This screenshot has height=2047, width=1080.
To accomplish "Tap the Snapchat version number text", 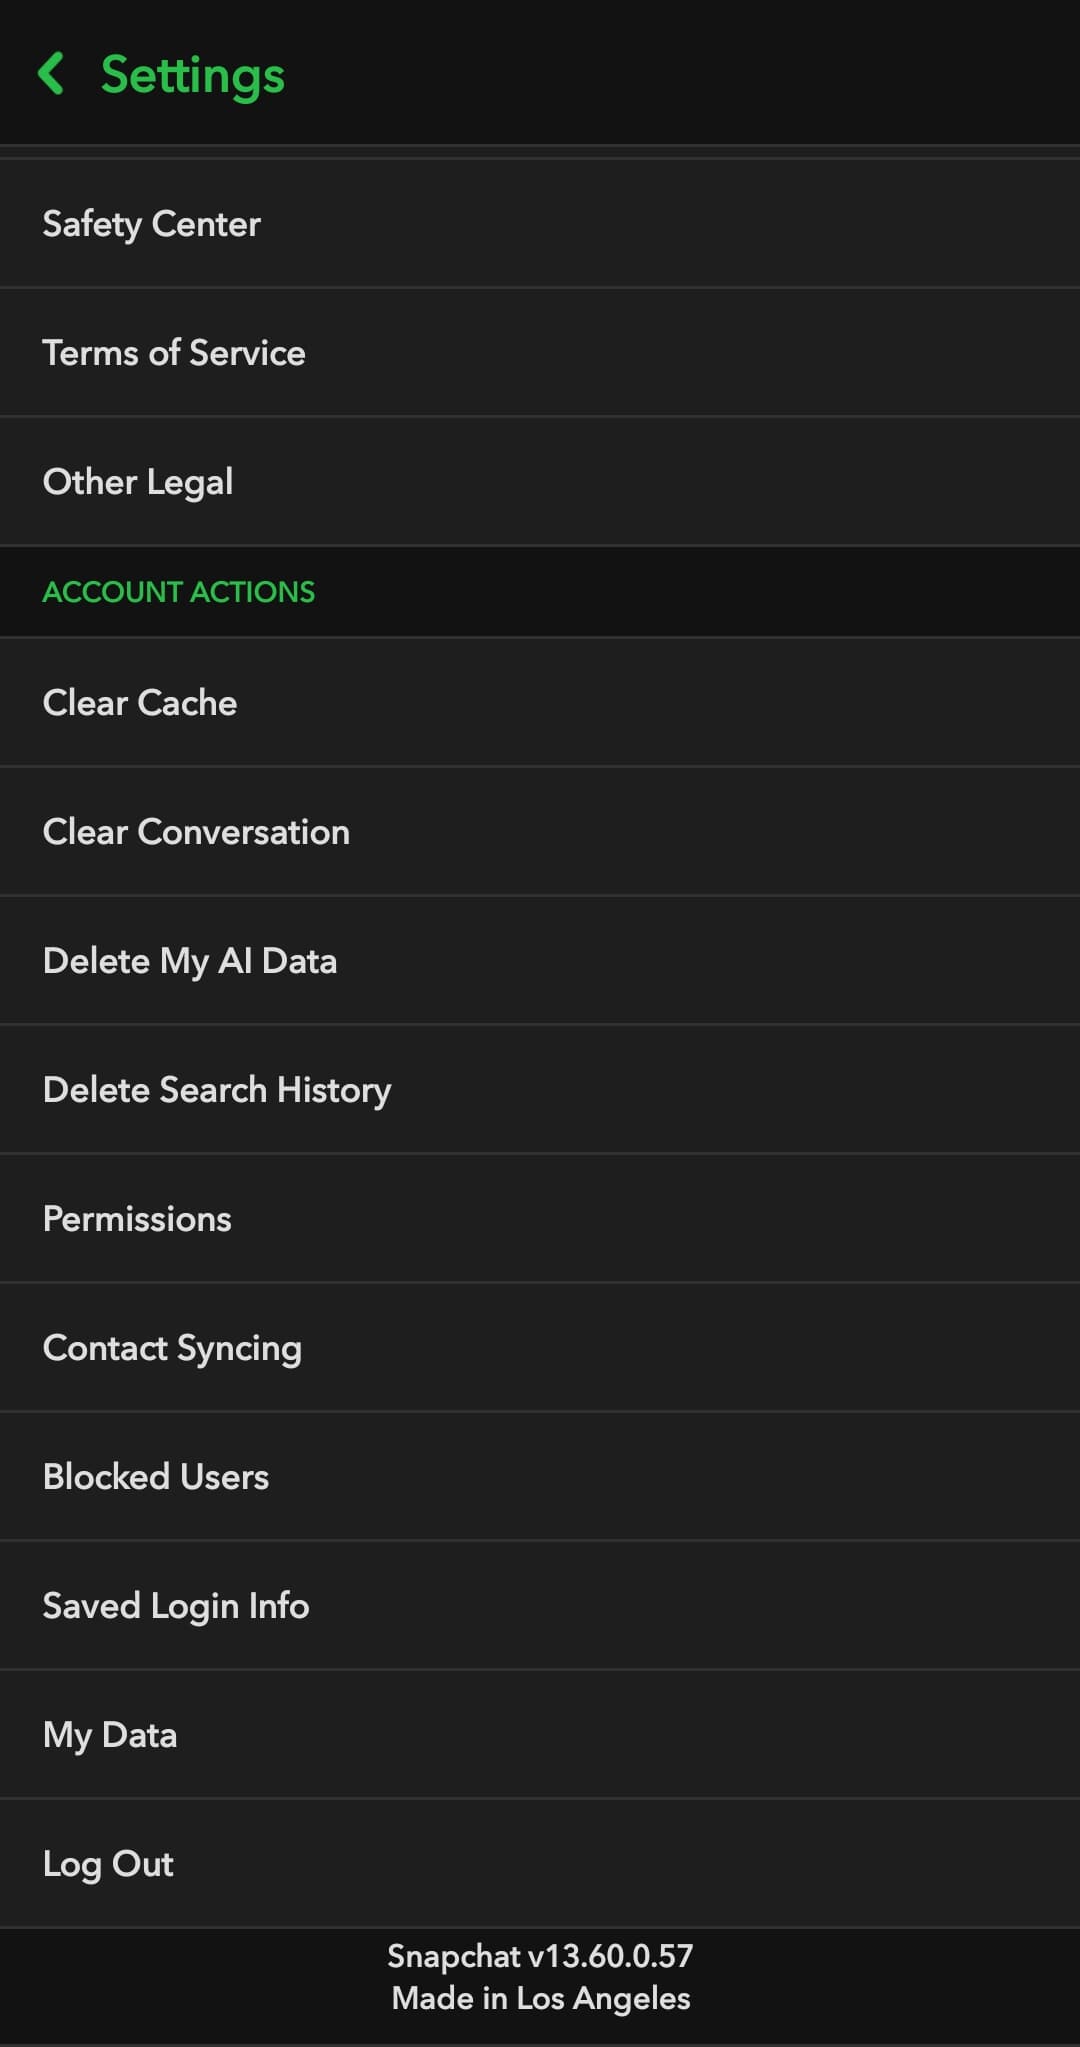I will (540, 1955).
